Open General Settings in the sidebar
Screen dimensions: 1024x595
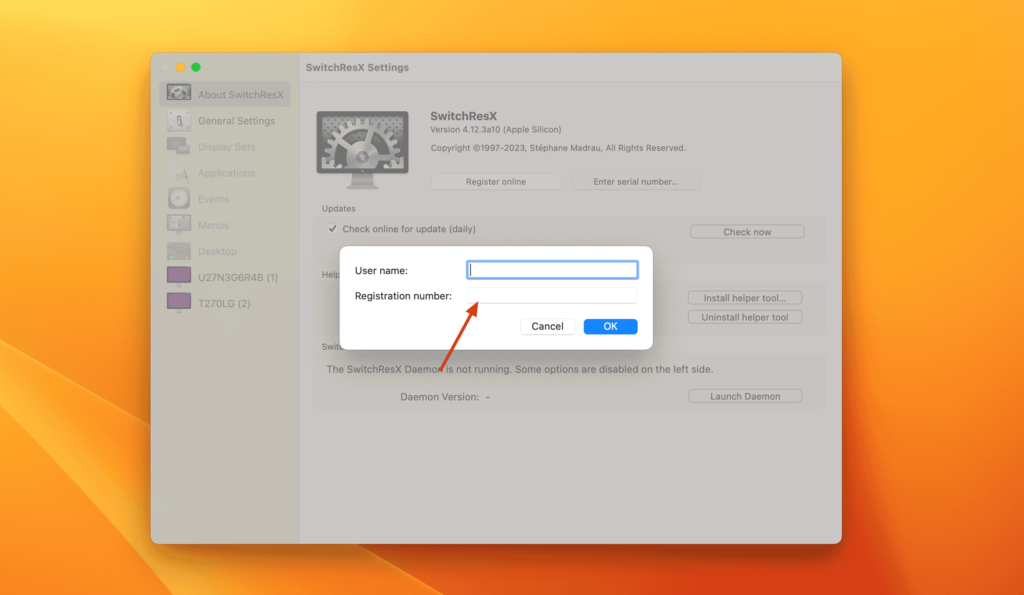point(180,120)
